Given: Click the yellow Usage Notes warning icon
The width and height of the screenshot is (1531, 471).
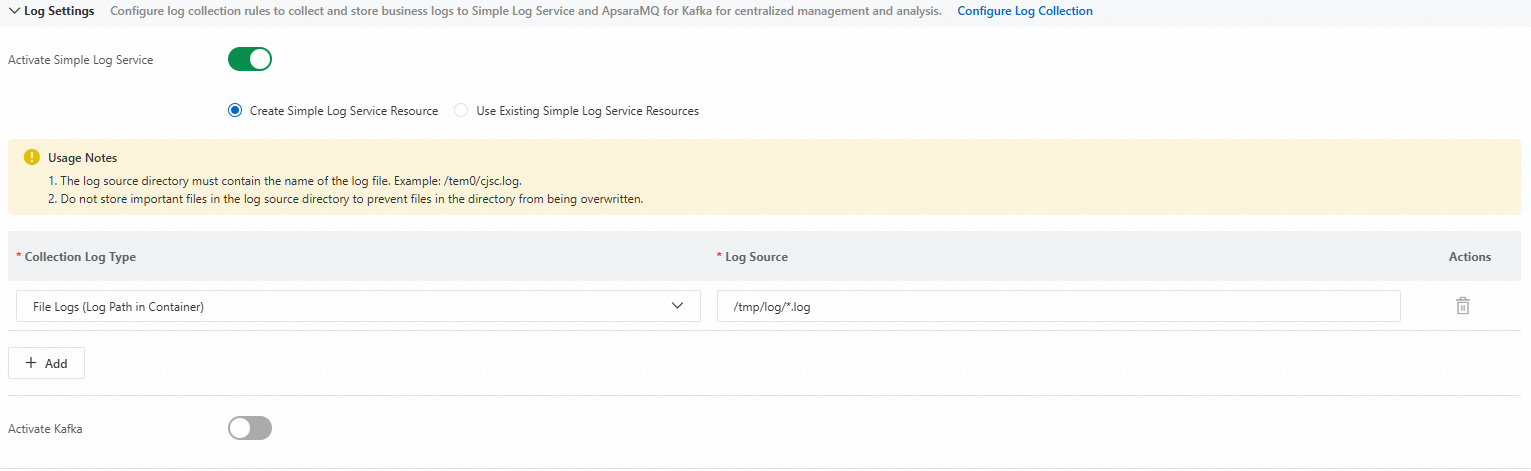Looking at the screenshot, I should pos(31,158).
